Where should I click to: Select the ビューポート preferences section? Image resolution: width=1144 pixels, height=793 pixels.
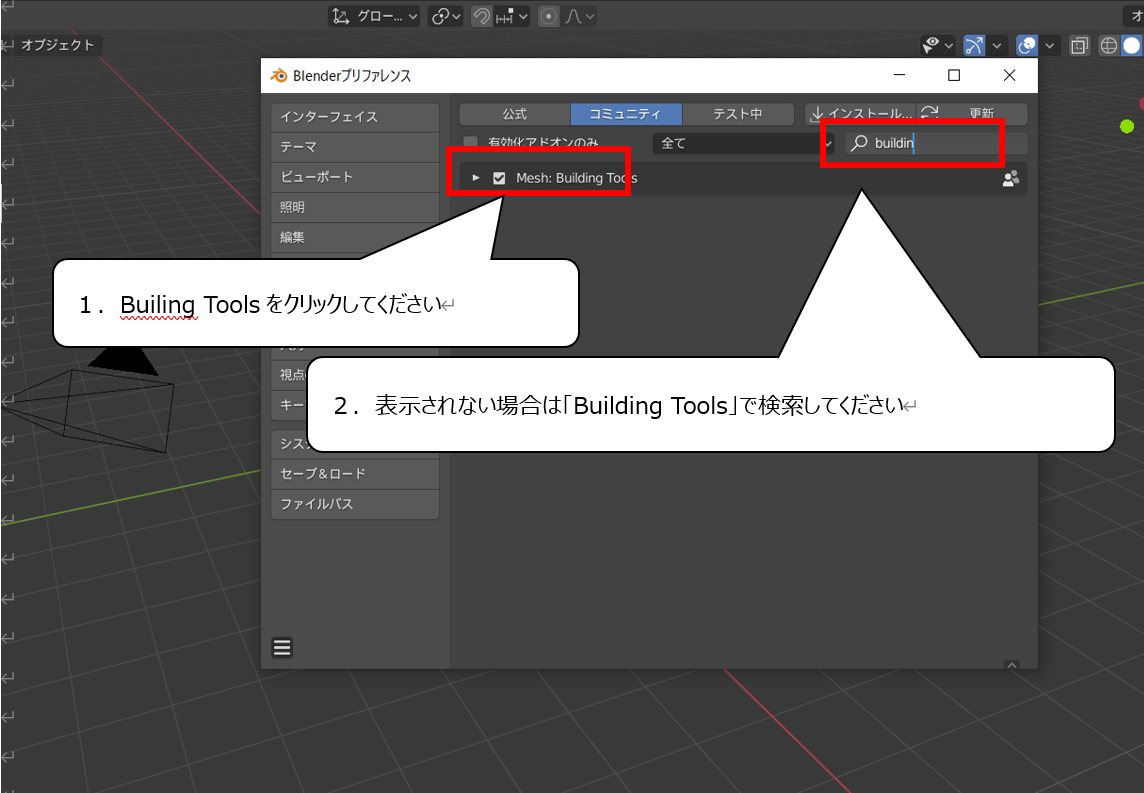coord(355,177)
